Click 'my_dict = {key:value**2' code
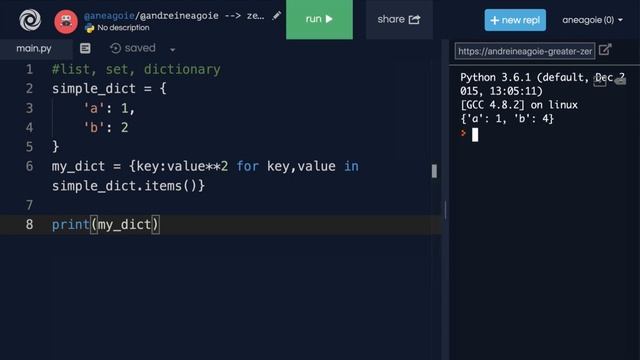The width and height of the screenshot is (640, 360). pos(140,166)
